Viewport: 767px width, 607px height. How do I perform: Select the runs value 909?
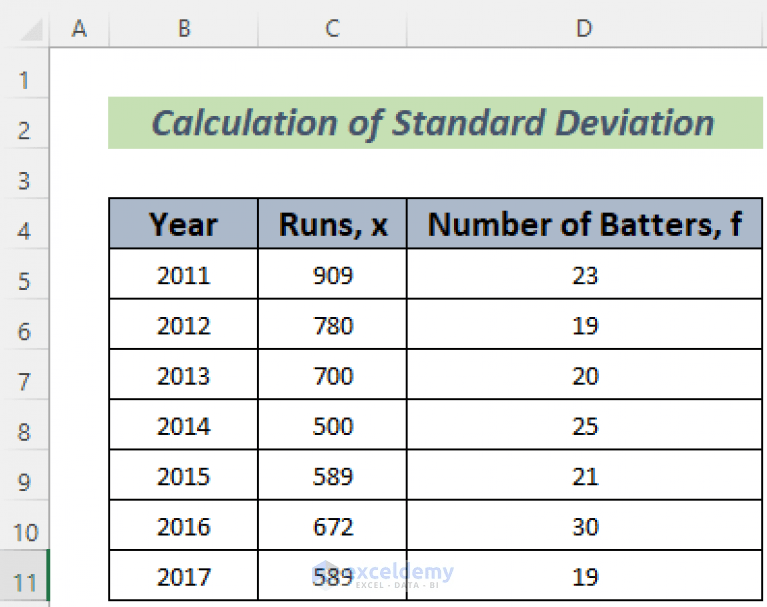point(333,274)
